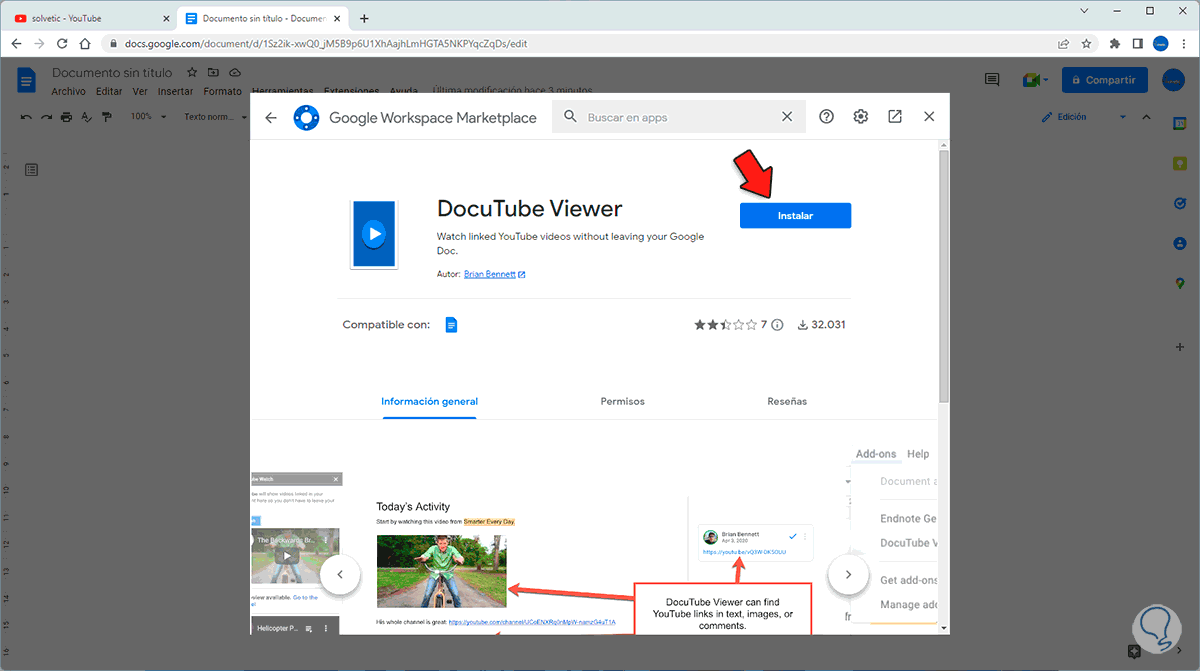The height and width of the screenshot is (671, 1200).
Task: Click the Paint format toolbar icon
Action: click(x=106, y=117)
